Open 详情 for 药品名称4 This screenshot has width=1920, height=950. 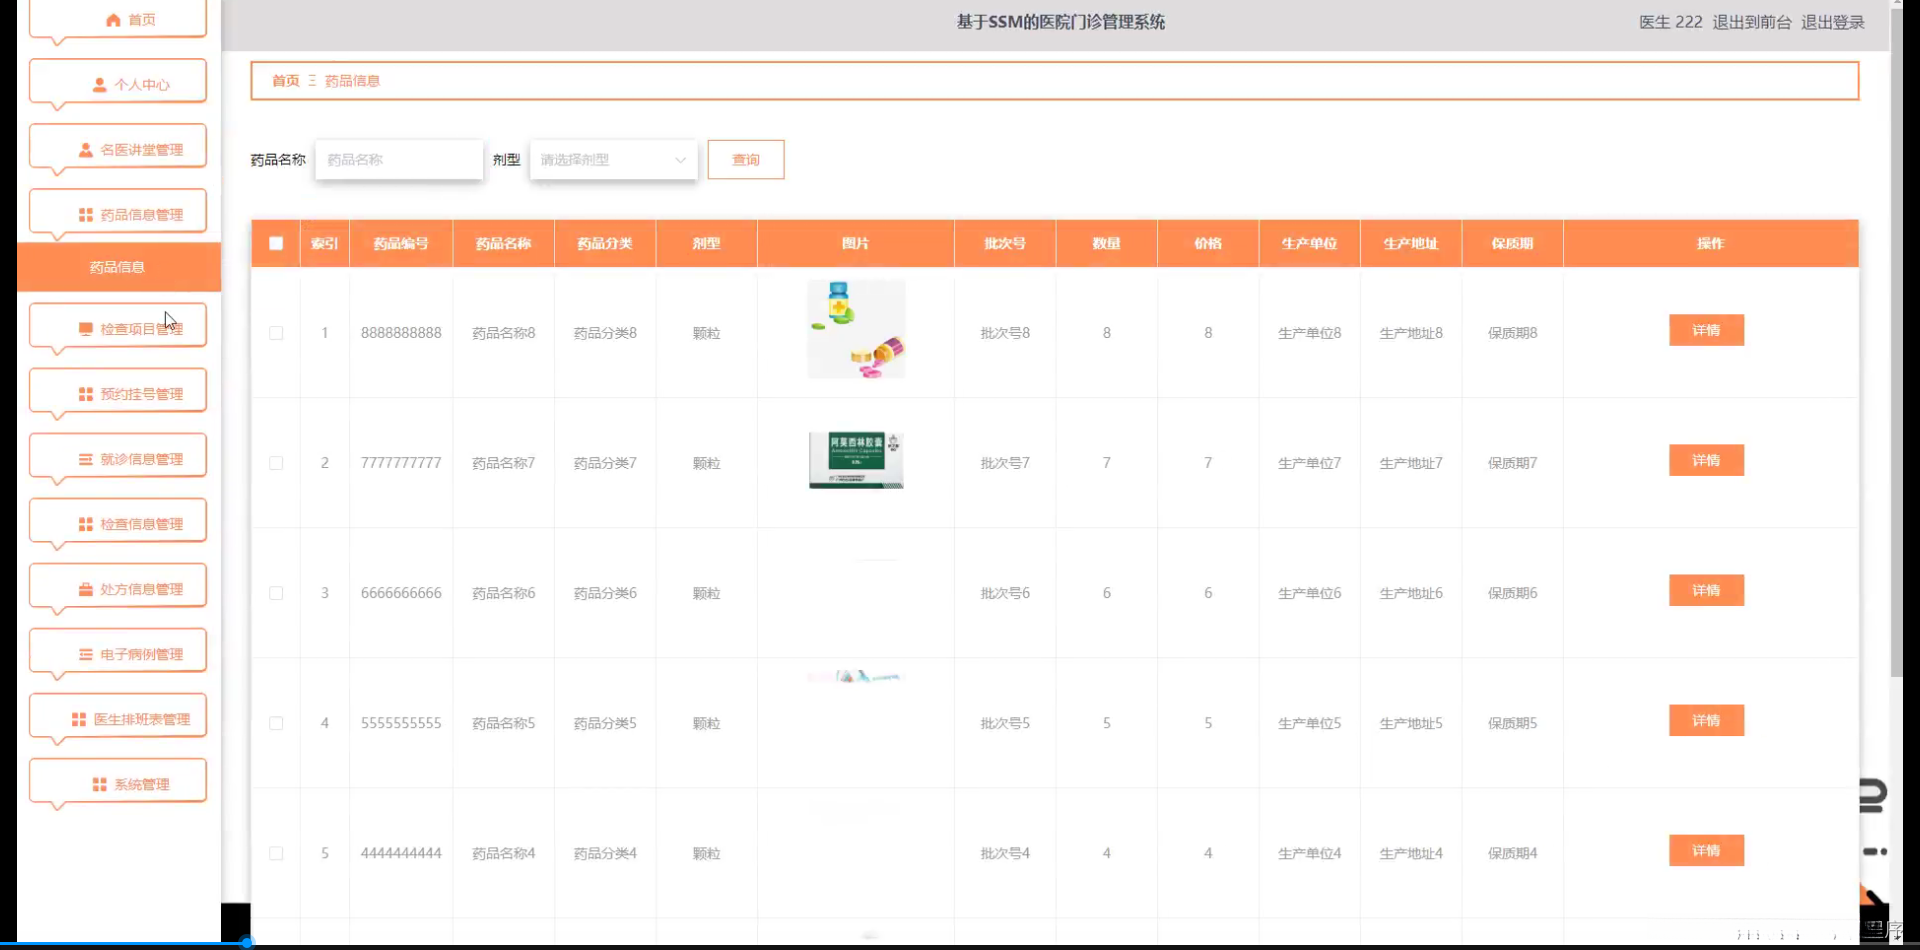1706,850
